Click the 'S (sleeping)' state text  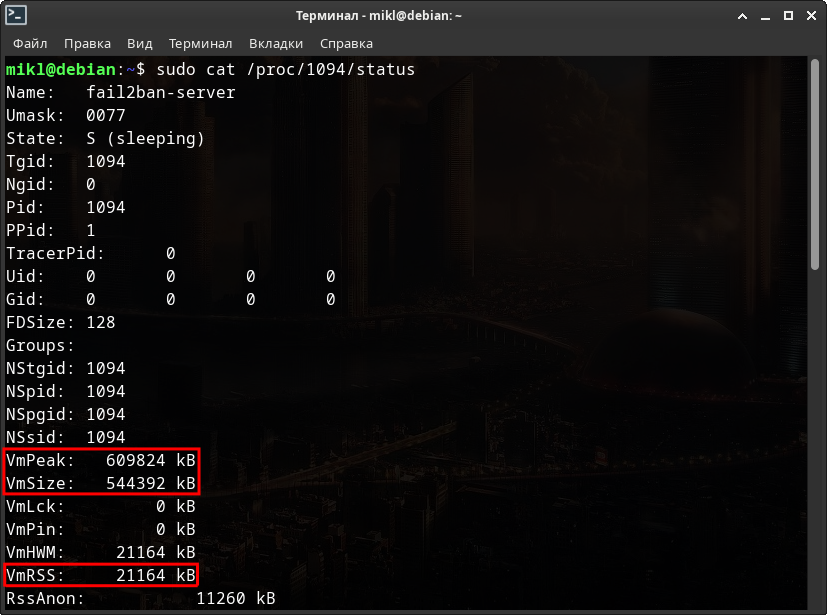click(x=145, y=139)
